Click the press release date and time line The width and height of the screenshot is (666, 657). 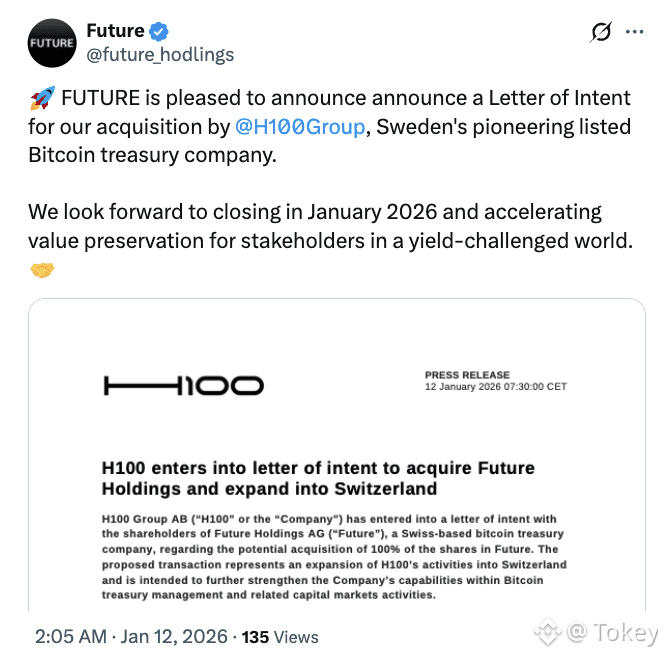[495, 387]
